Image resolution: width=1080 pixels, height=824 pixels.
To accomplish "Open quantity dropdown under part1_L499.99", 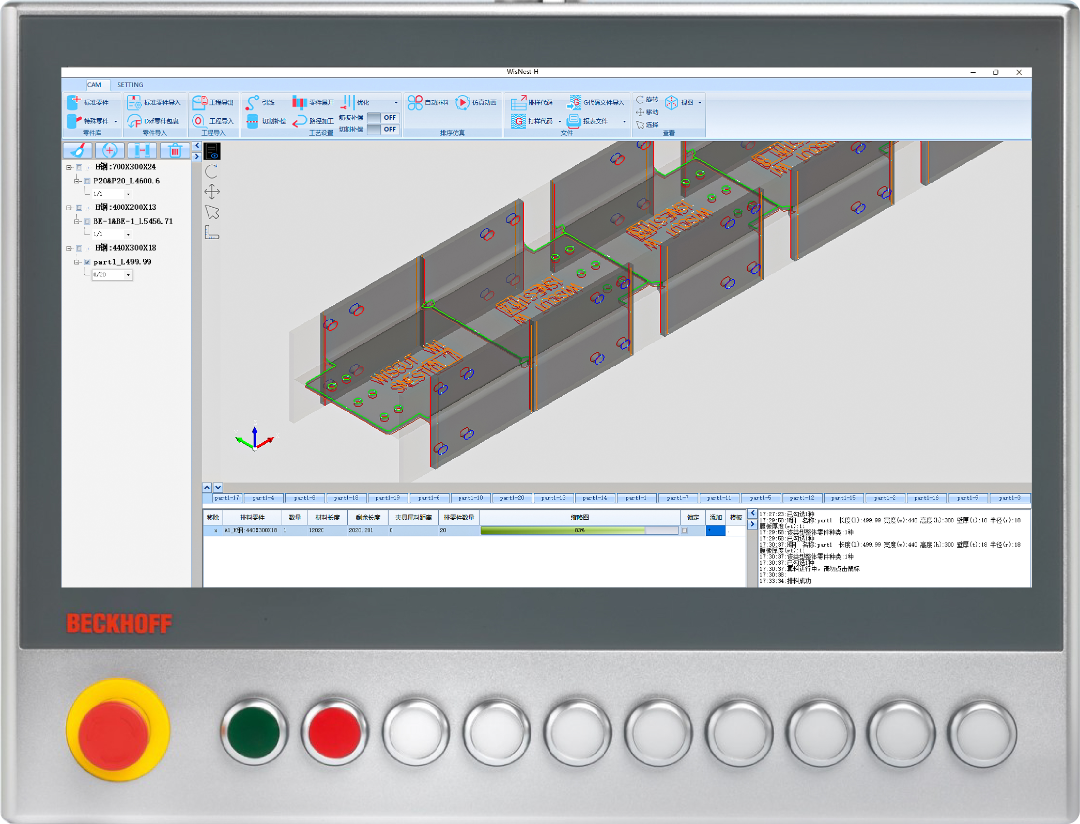I will pos(128,275).
